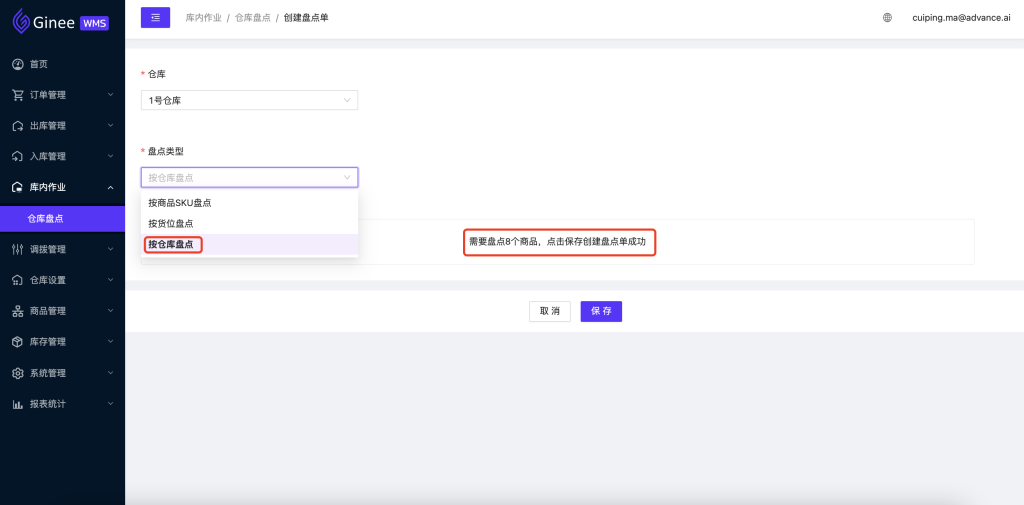
Task: Open 仓库盘点 submenu item
Action: [62, 218]
